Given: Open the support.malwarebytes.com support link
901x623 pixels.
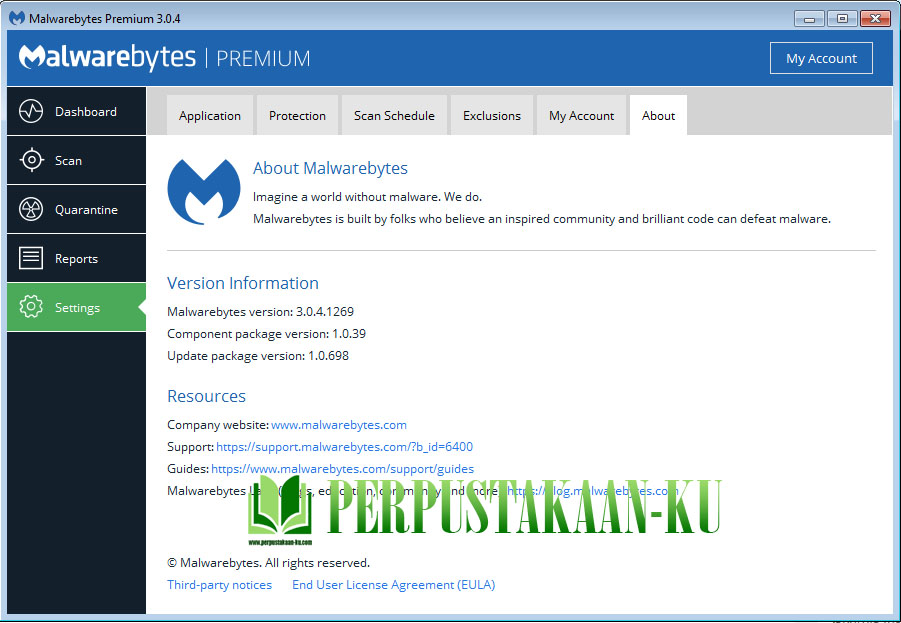Looking at the screenshot, I should (x=345, y=447).
